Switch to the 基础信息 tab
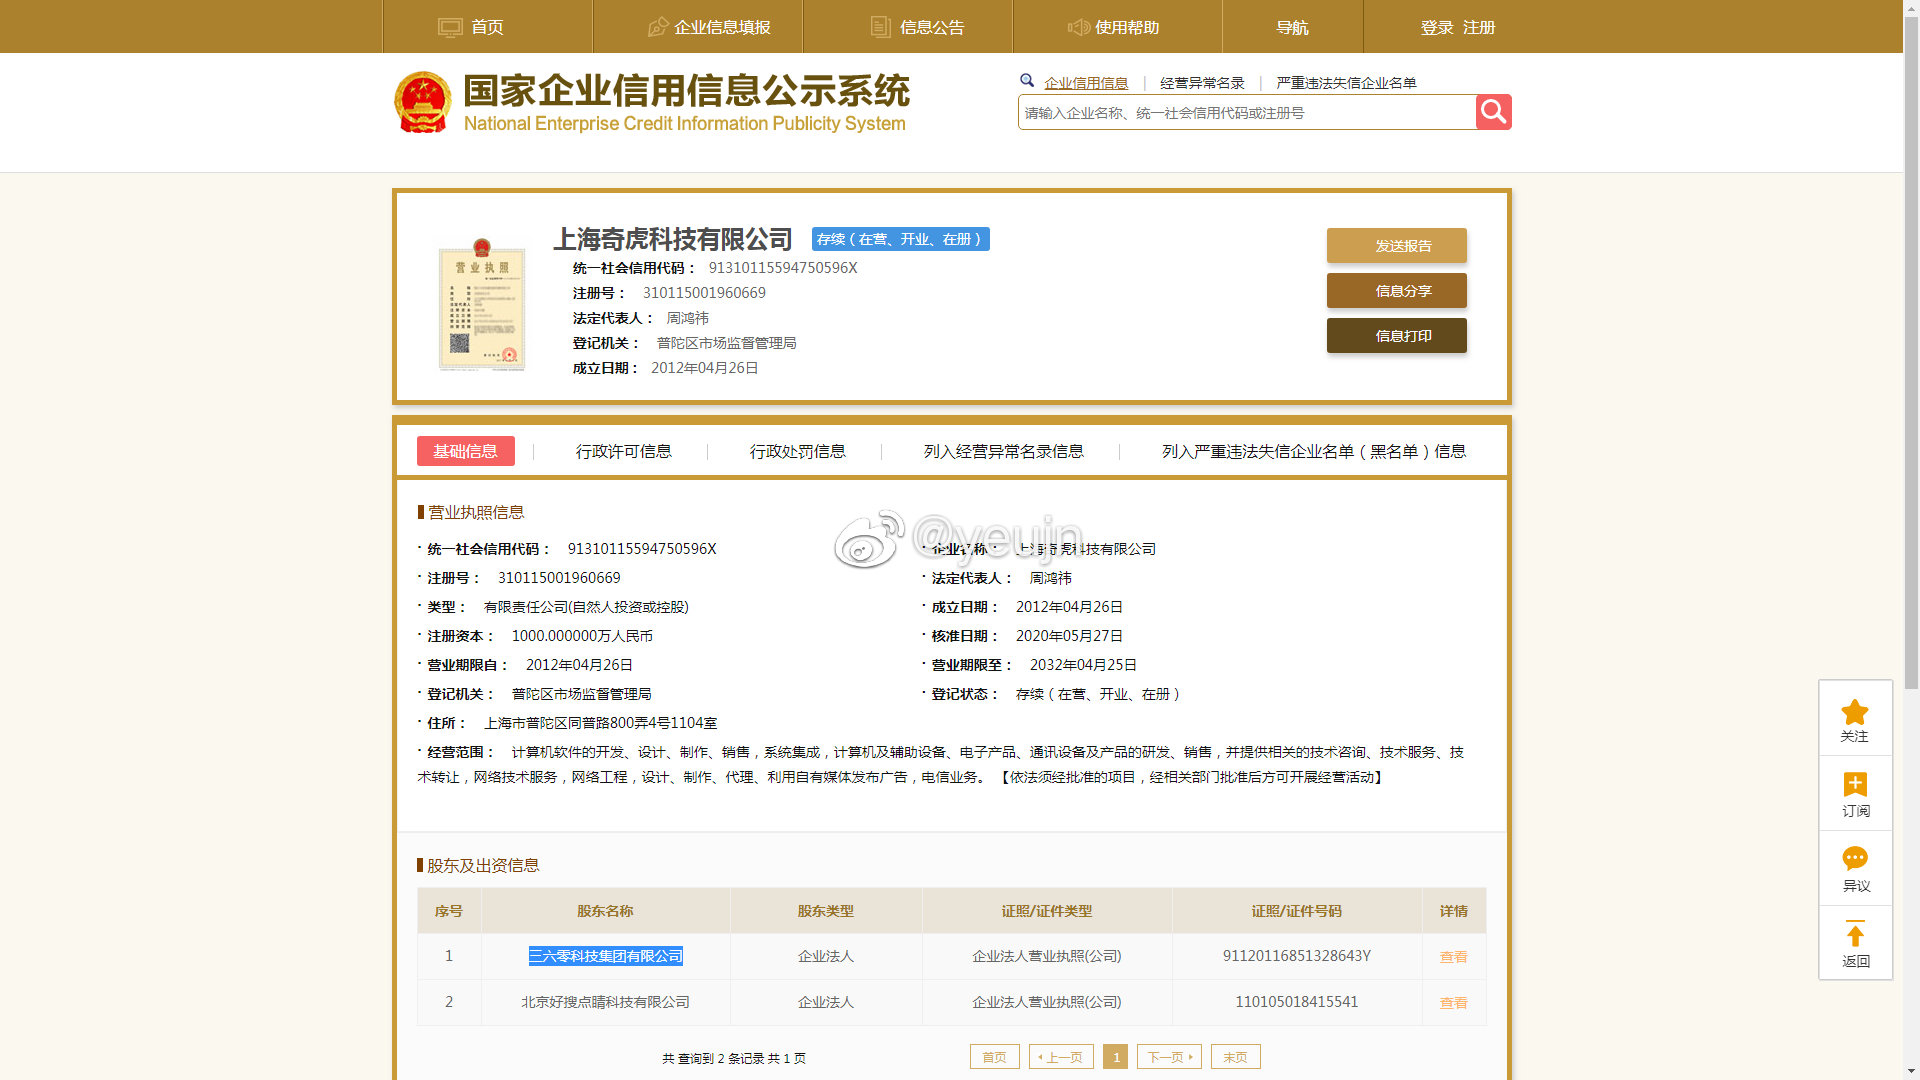Screen dimensions: 1920x1080 (x=466, y=451)
